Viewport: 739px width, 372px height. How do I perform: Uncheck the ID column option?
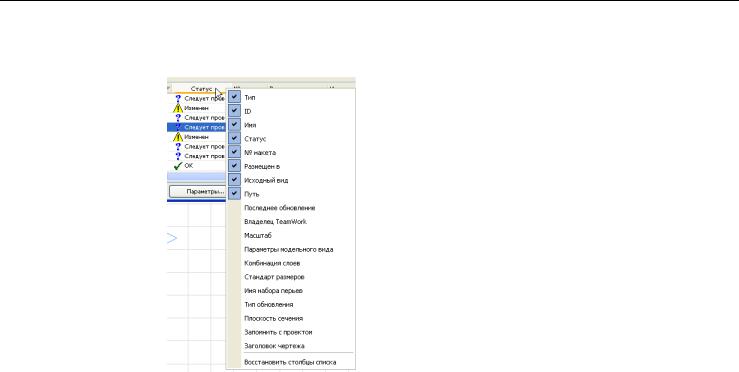point(290,111)
